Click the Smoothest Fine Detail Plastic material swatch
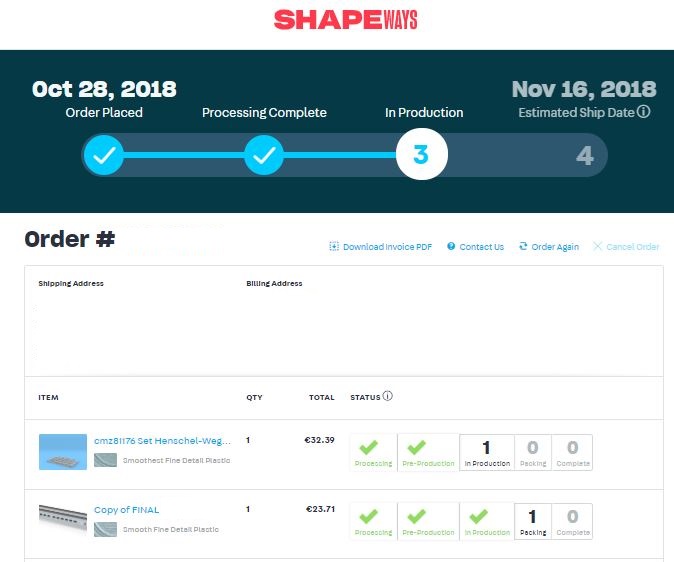 pos(105,460)
